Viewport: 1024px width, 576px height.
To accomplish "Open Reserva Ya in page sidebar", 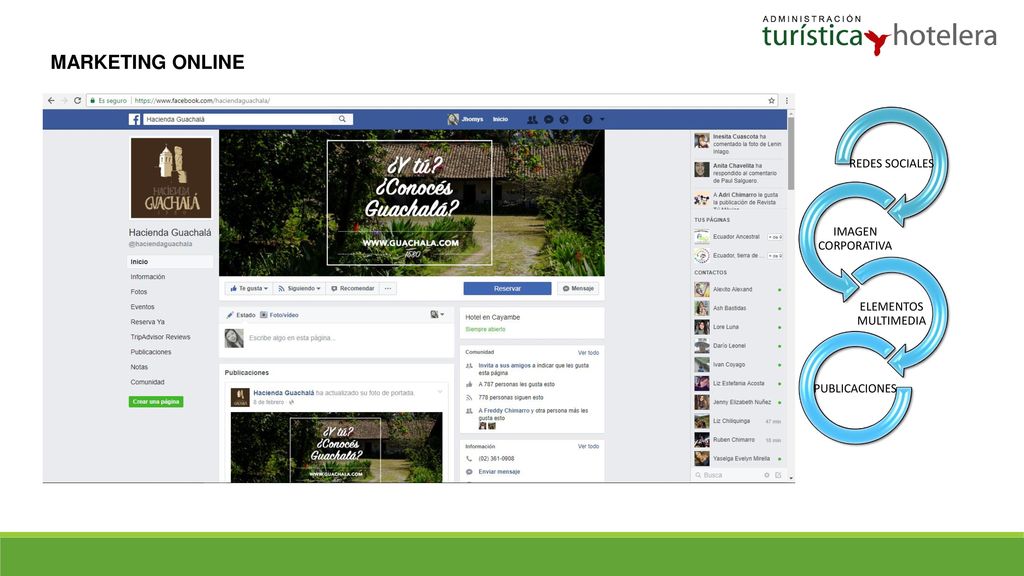I will click(147, 322).
